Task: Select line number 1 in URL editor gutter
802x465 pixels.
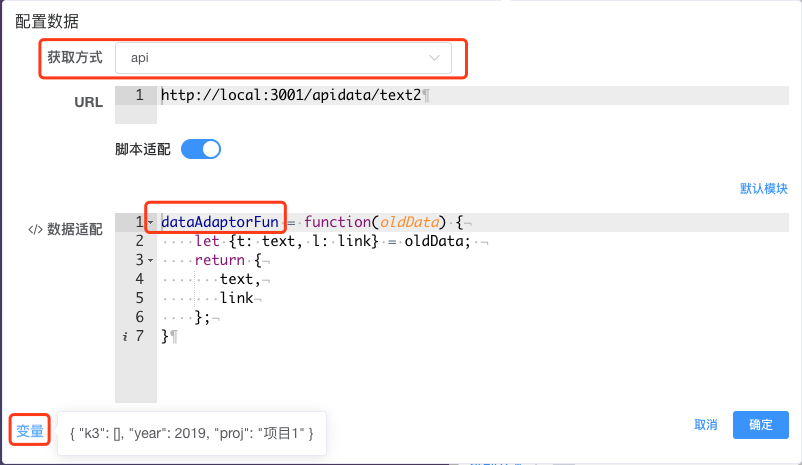Action: pyautogui.click(x=138, y=96)
